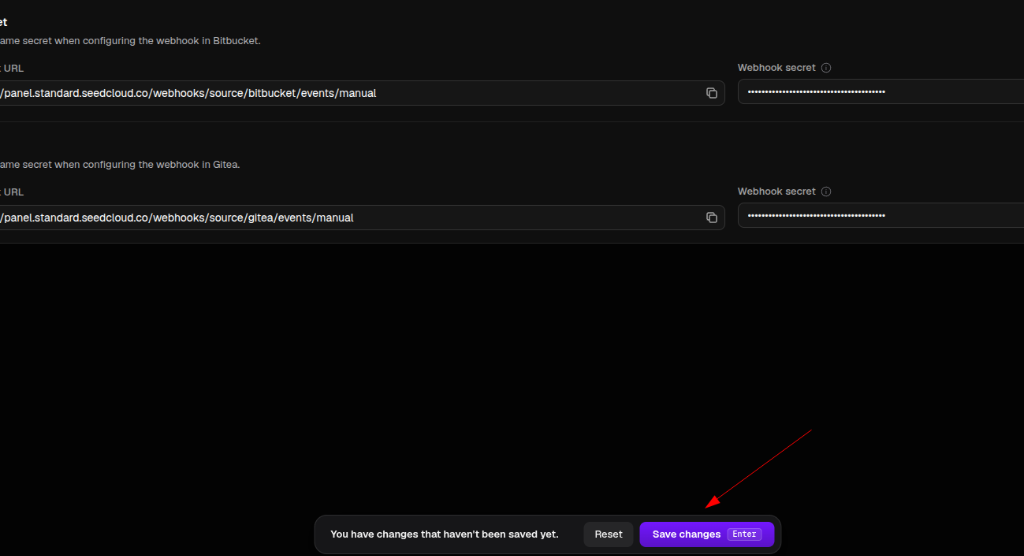Click the Save changes button
This screenshot has width=1024, height=556.
(707, 534)
